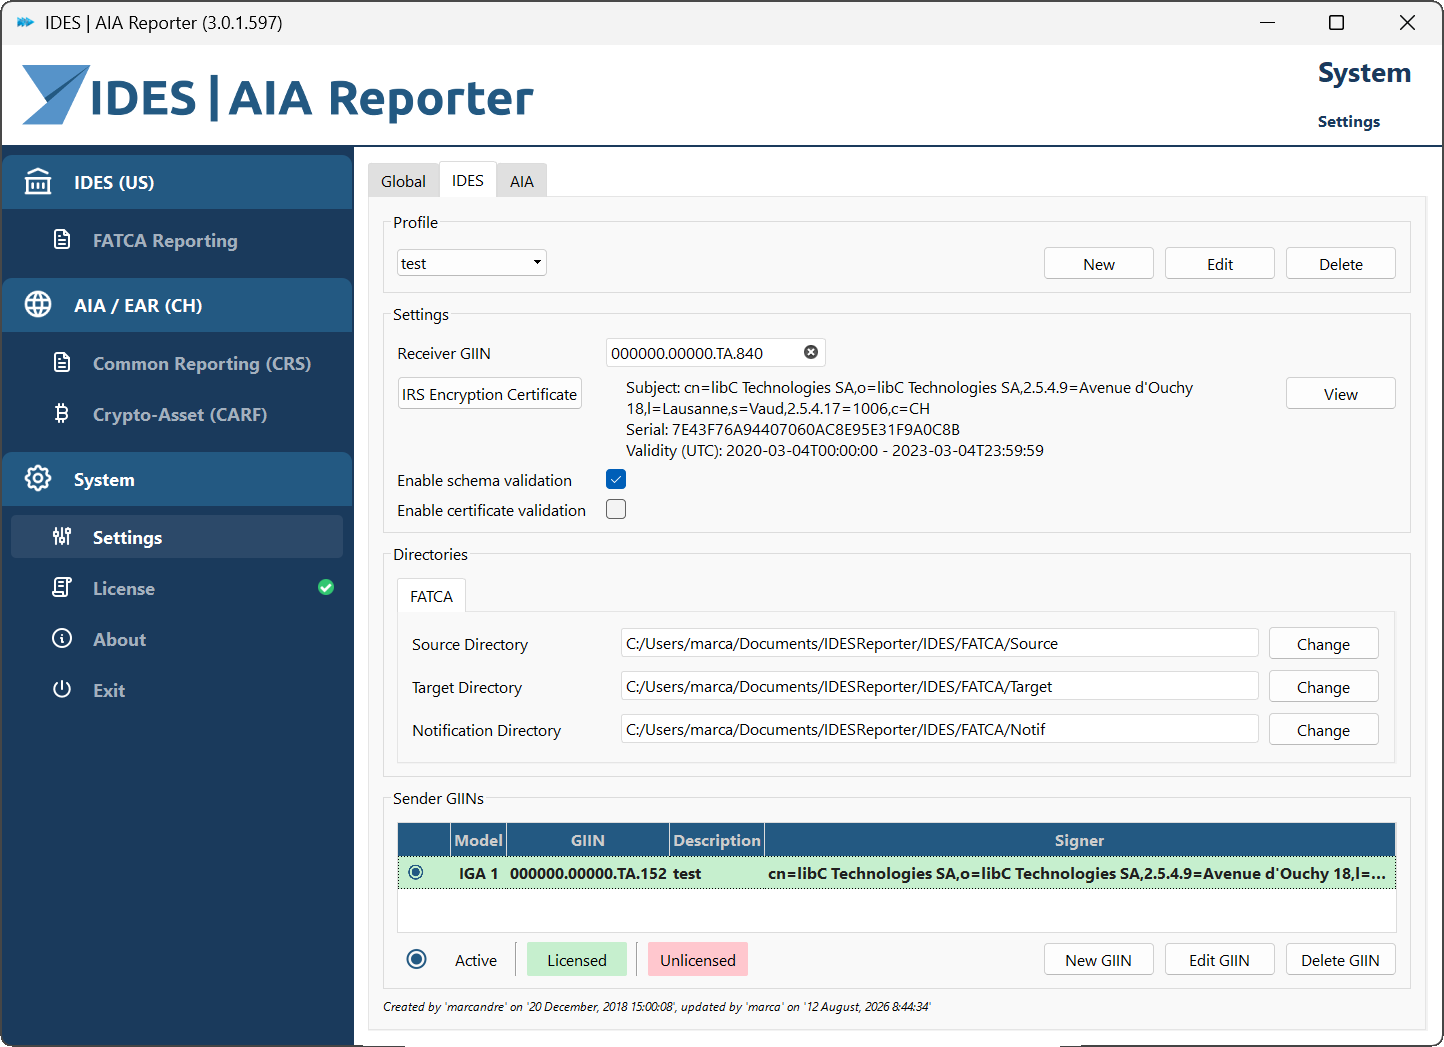The width and height of the screenshot is (1444, 1047).
Task: Create a New profile
Action: coord(1099,264)
